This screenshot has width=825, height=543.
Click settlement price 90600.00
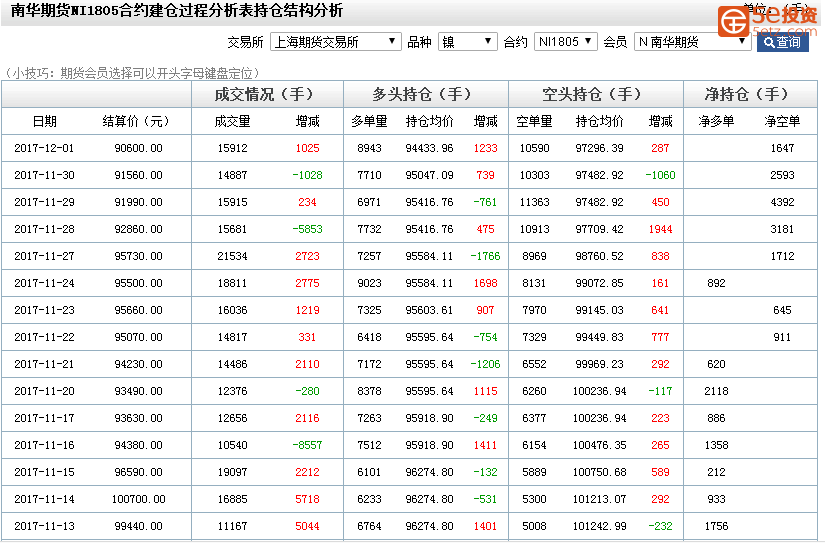click(x=138, y=148)
